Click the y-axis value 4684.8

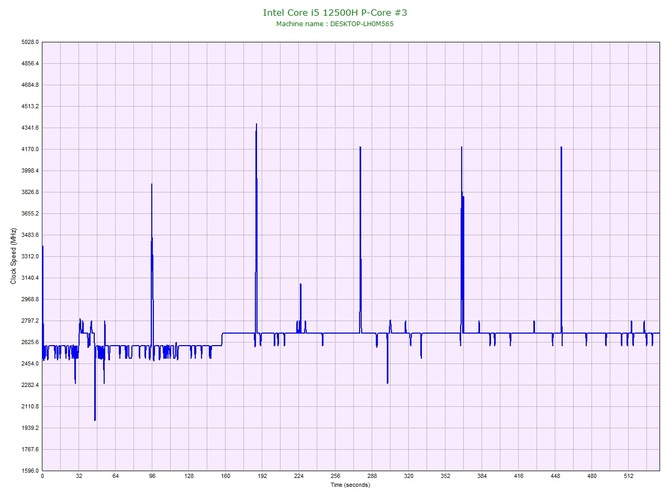[x=30, y=85]
